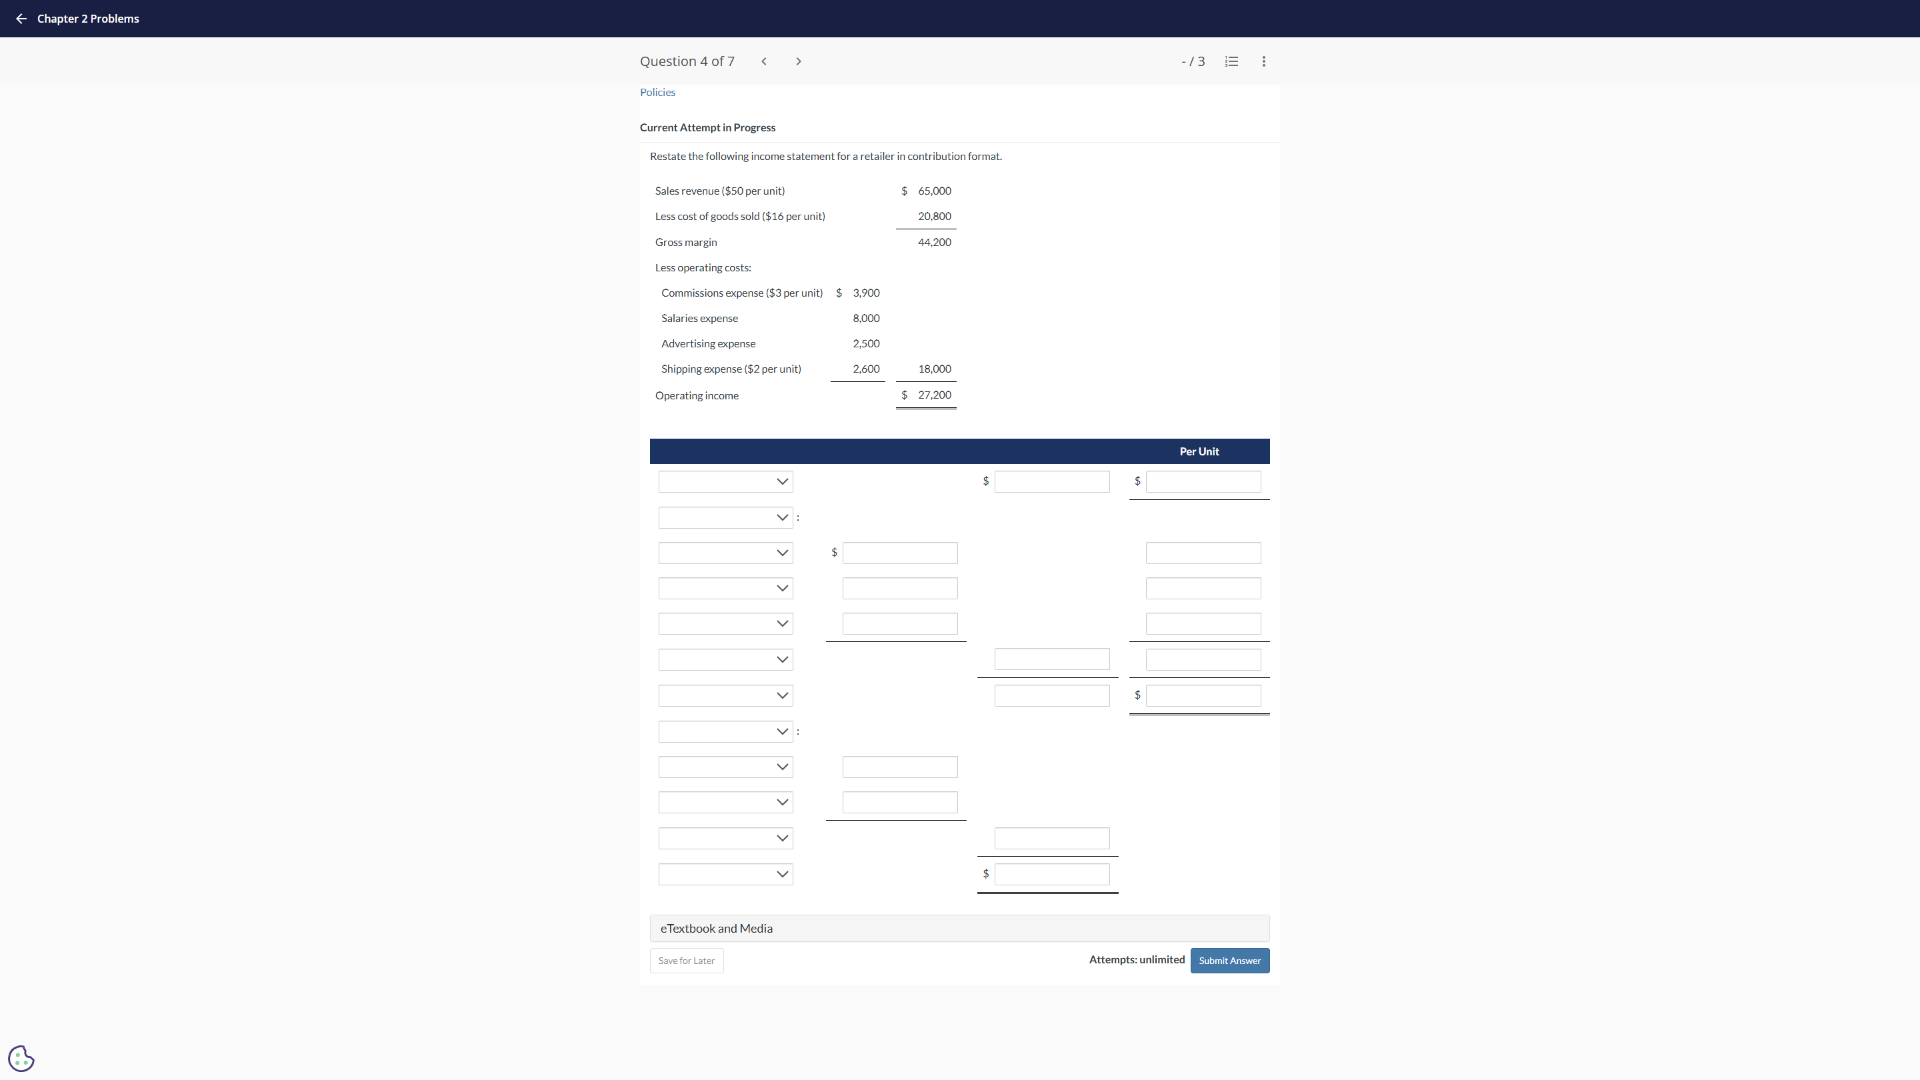Click the Save for Later button
The height and width of the screenshot is (1080, 1920).
(x=687, y=961)
